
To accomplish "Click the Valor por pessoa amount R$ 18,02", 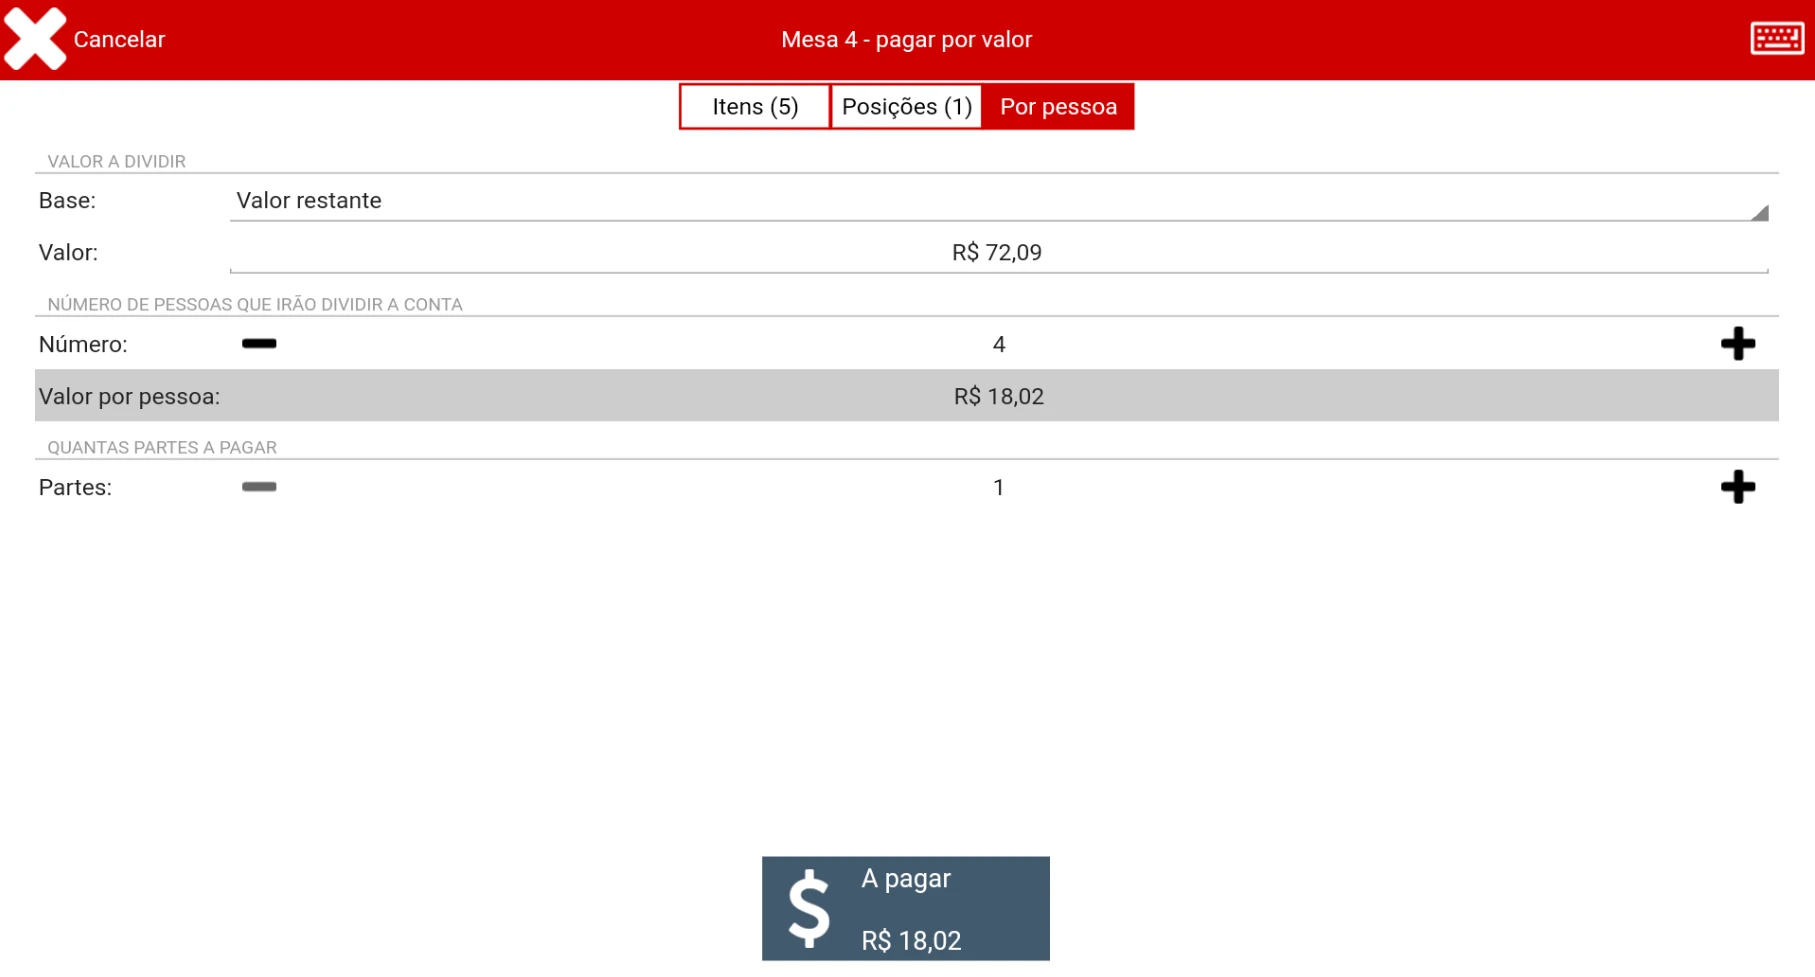I will pos(998,397).
